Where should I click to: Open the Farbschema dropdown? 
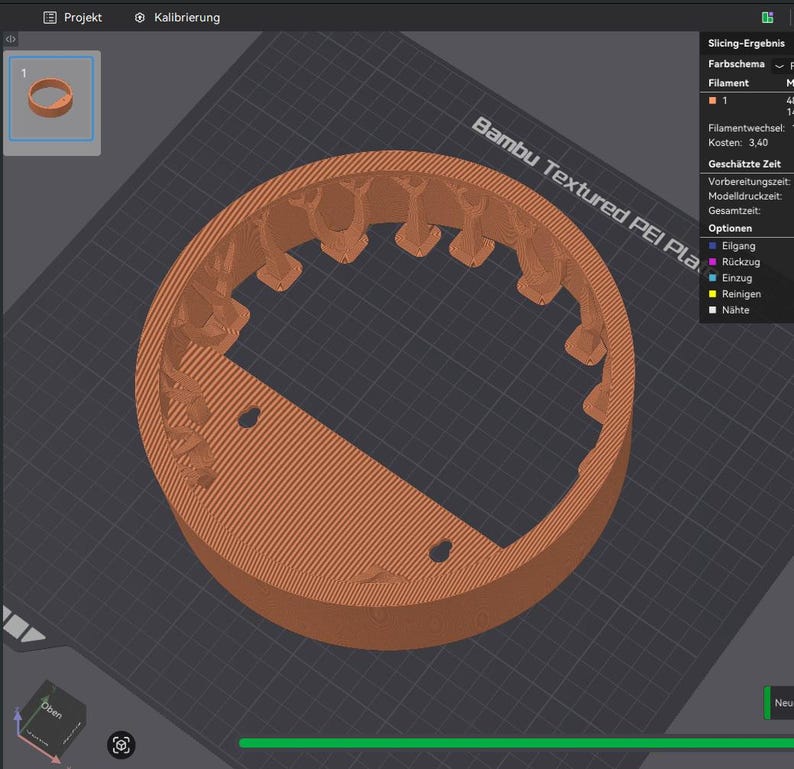click(779, 66)
